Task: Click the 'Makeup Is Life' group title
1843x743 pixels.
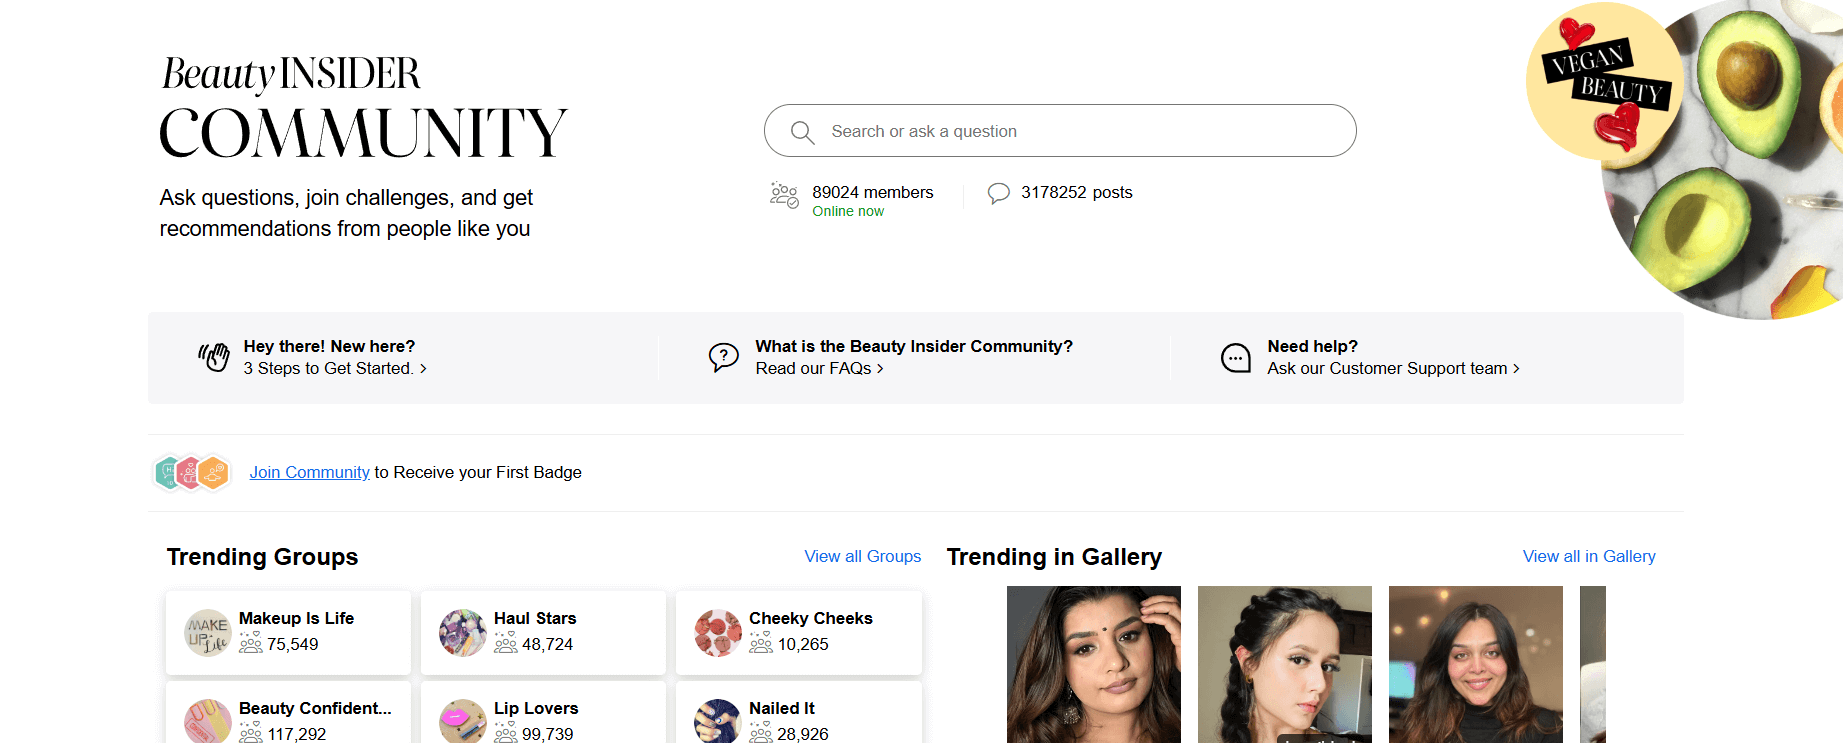Action: click(296, 618)
